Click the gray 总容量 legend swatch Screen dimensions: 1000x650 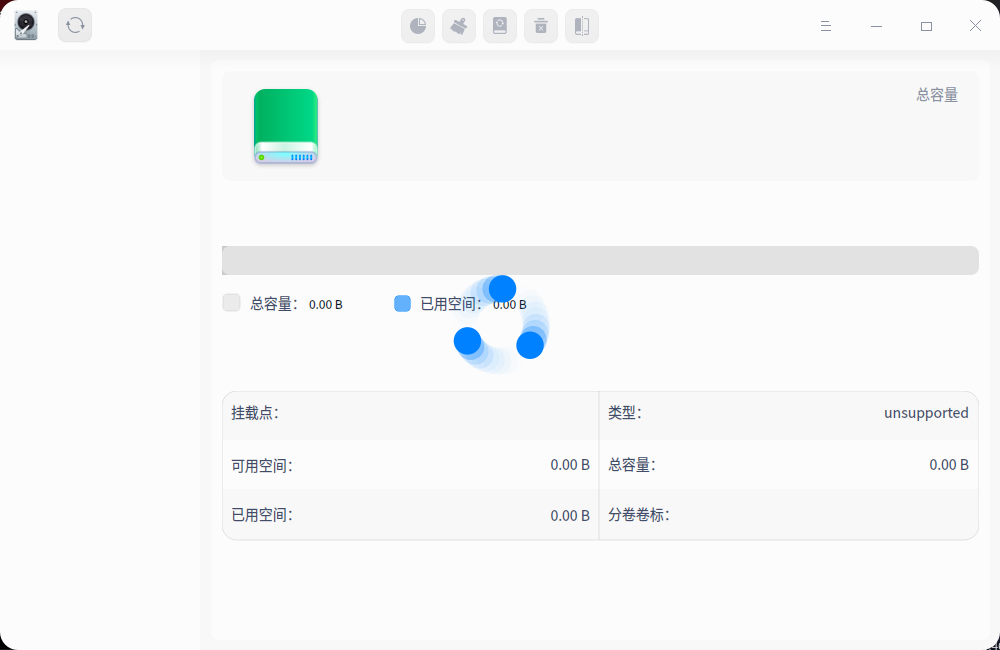click(232, 302)
